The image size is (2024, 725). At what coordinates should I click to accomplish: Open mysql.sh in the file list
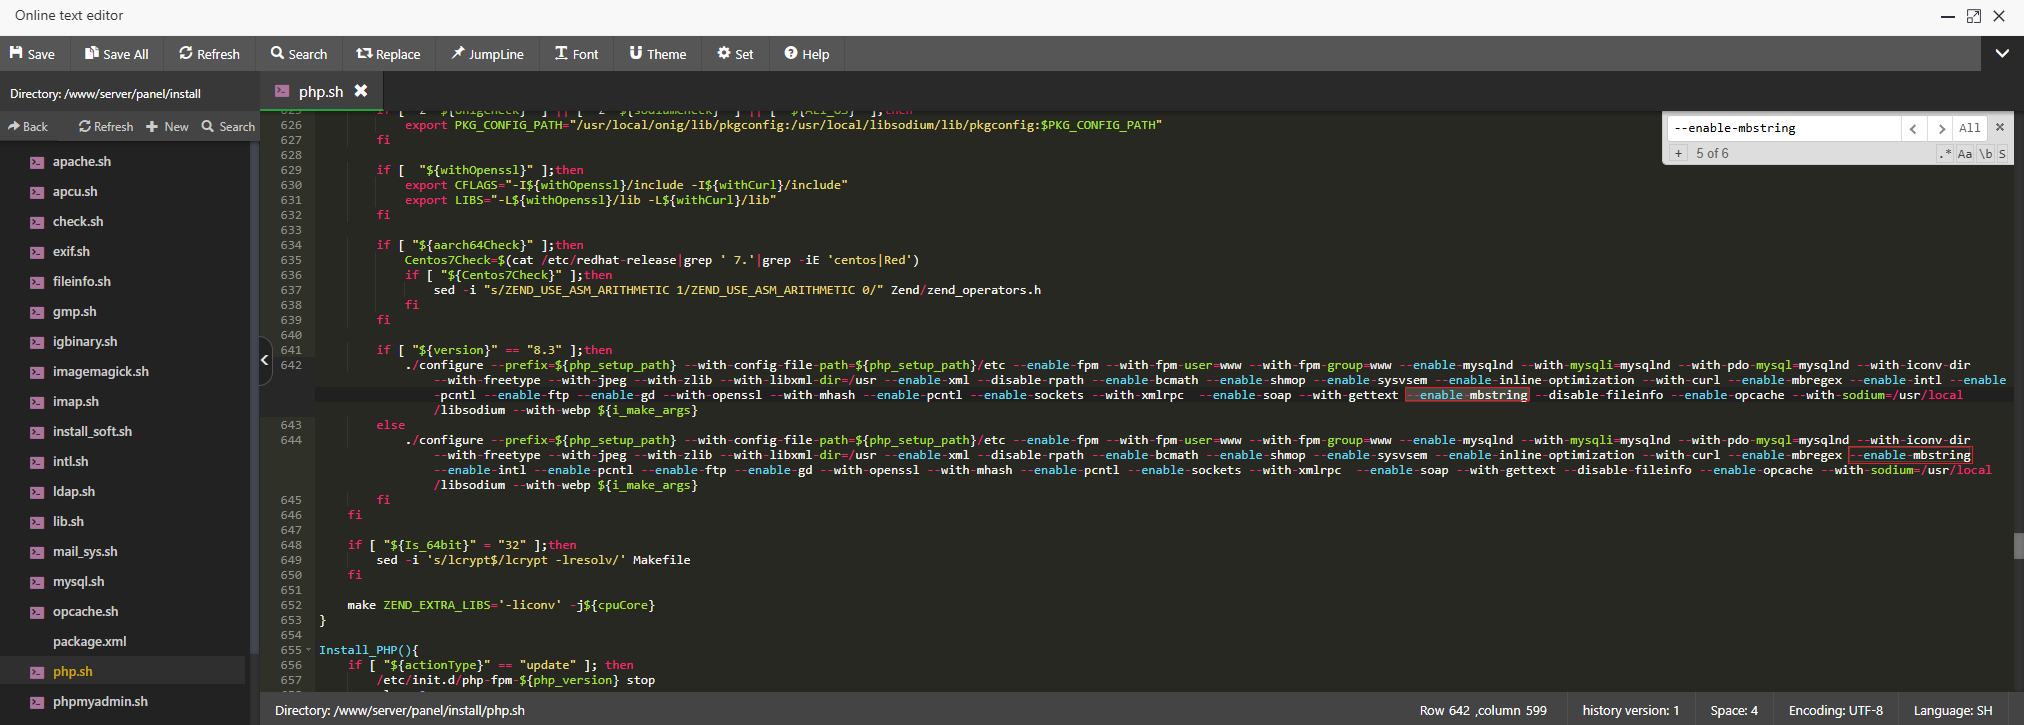(78, 581)
